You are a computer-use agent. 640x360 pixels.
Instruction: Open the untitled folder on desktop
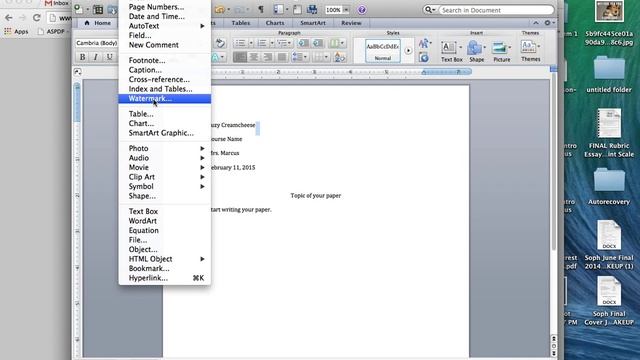point(609,74)
